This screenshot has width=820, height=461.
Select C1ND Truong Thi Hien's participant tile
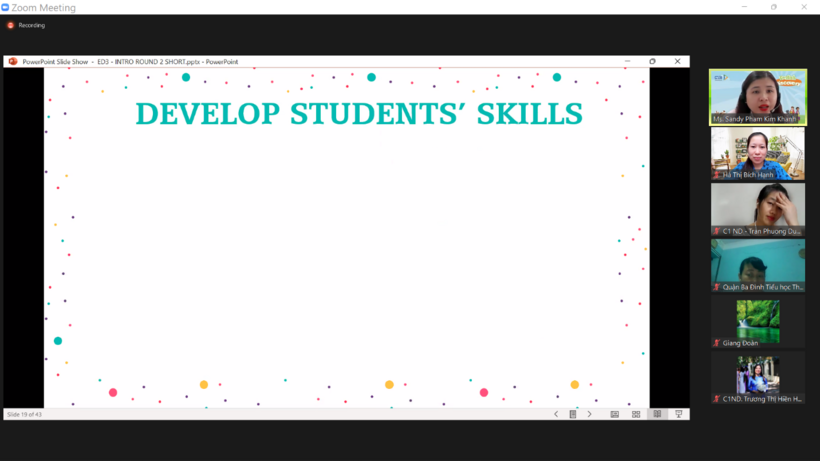pyautogui.click(x=757, y=378)
